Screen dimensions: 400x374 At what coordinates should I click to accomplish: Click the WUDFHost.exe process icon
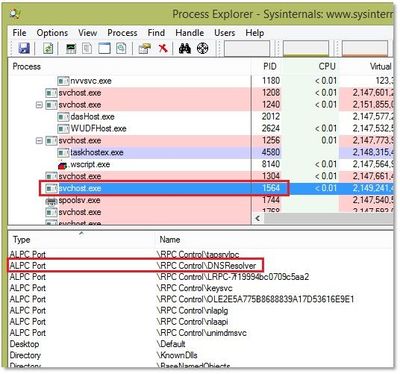point(63,129)
